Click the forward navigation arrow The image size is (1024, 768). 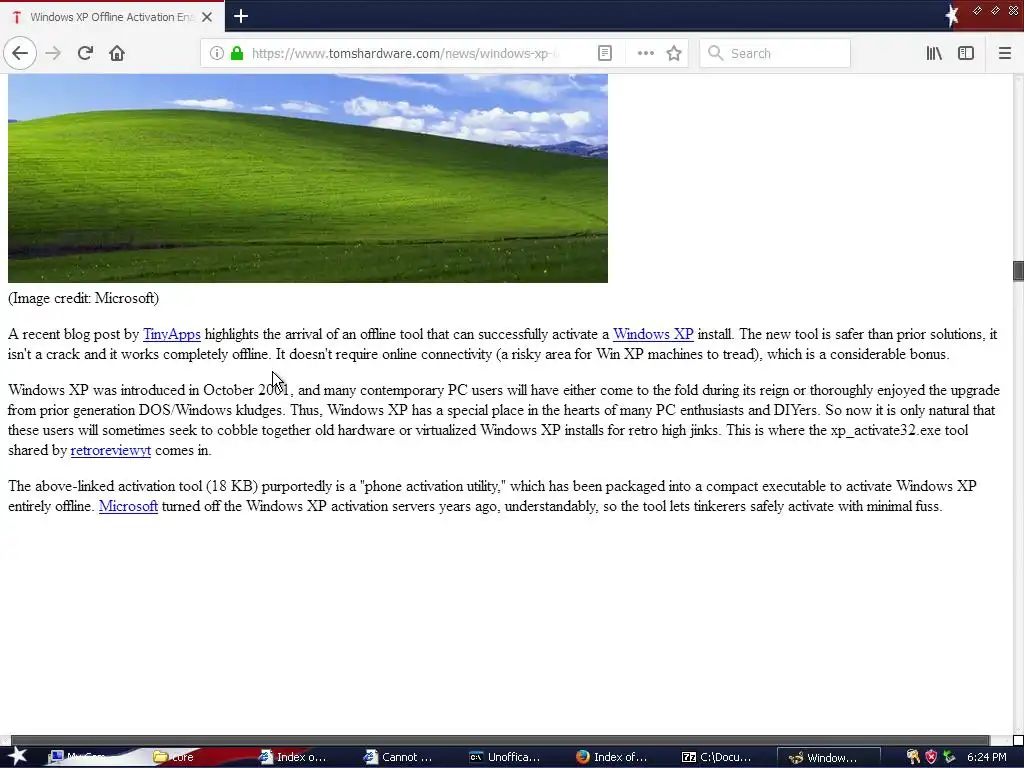(x=54, y=53)
